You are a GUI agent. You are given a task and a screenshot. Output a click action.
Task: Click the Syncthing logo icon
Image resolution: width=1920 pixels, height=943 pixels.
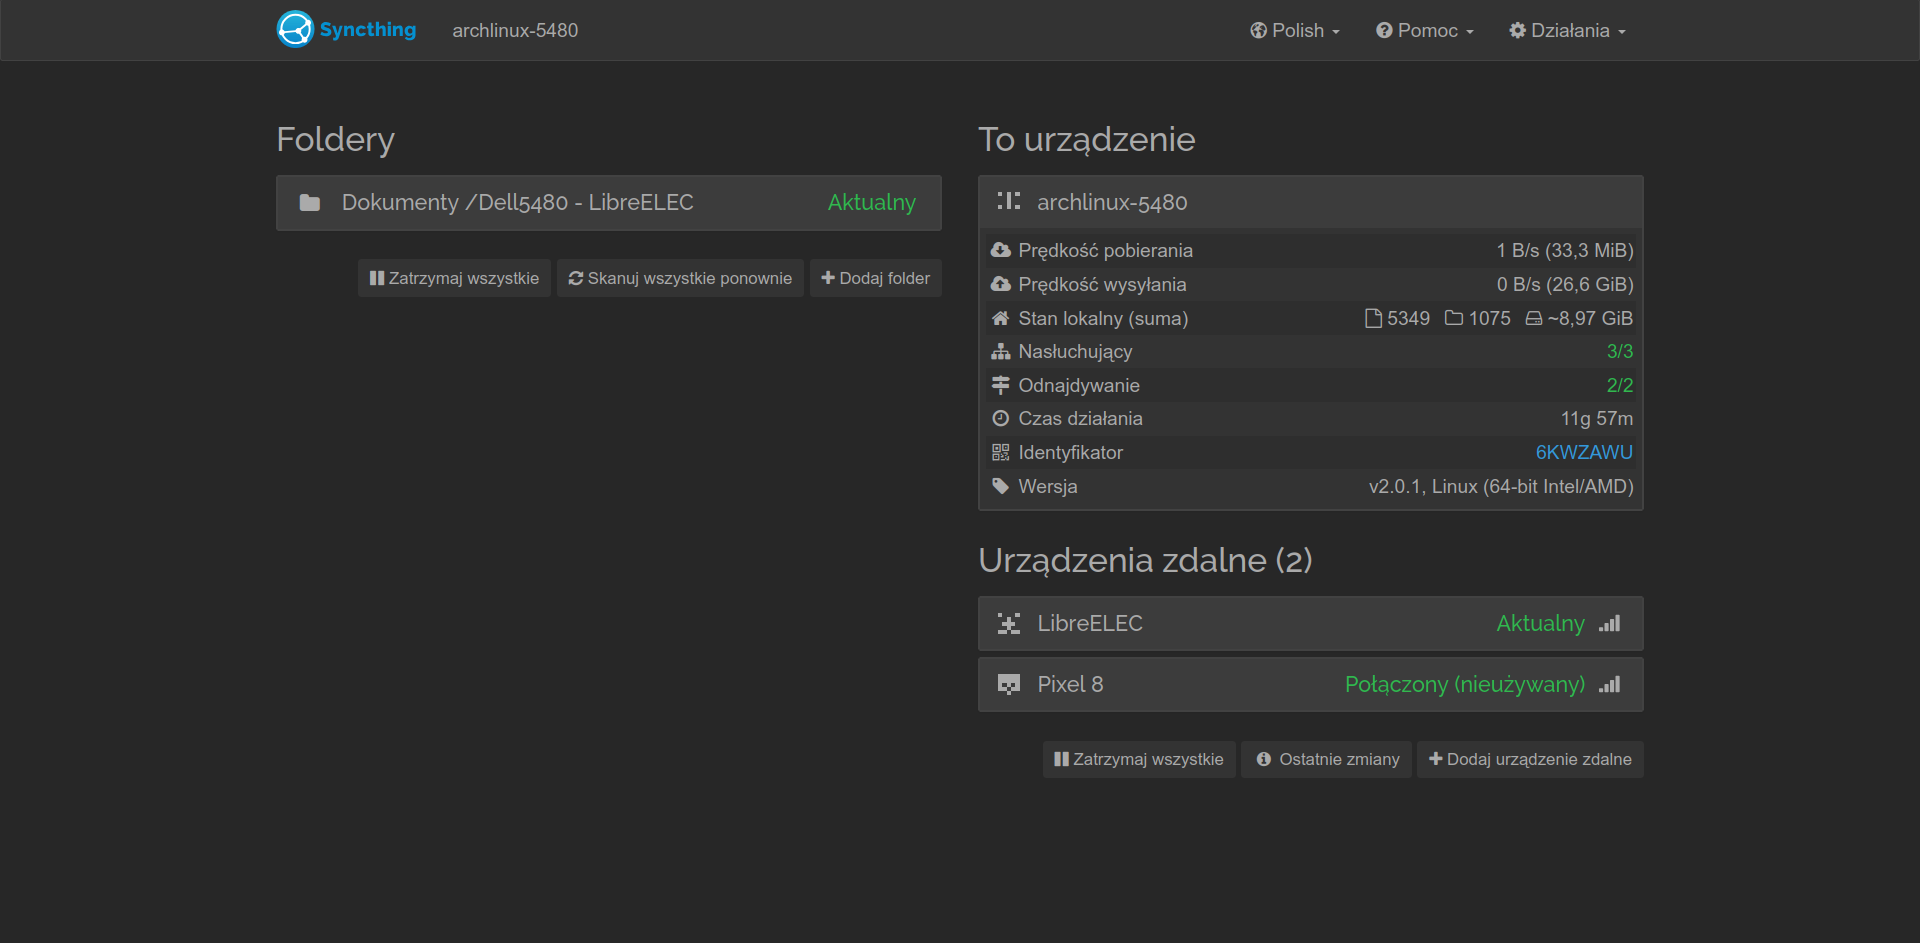point(295,30)
